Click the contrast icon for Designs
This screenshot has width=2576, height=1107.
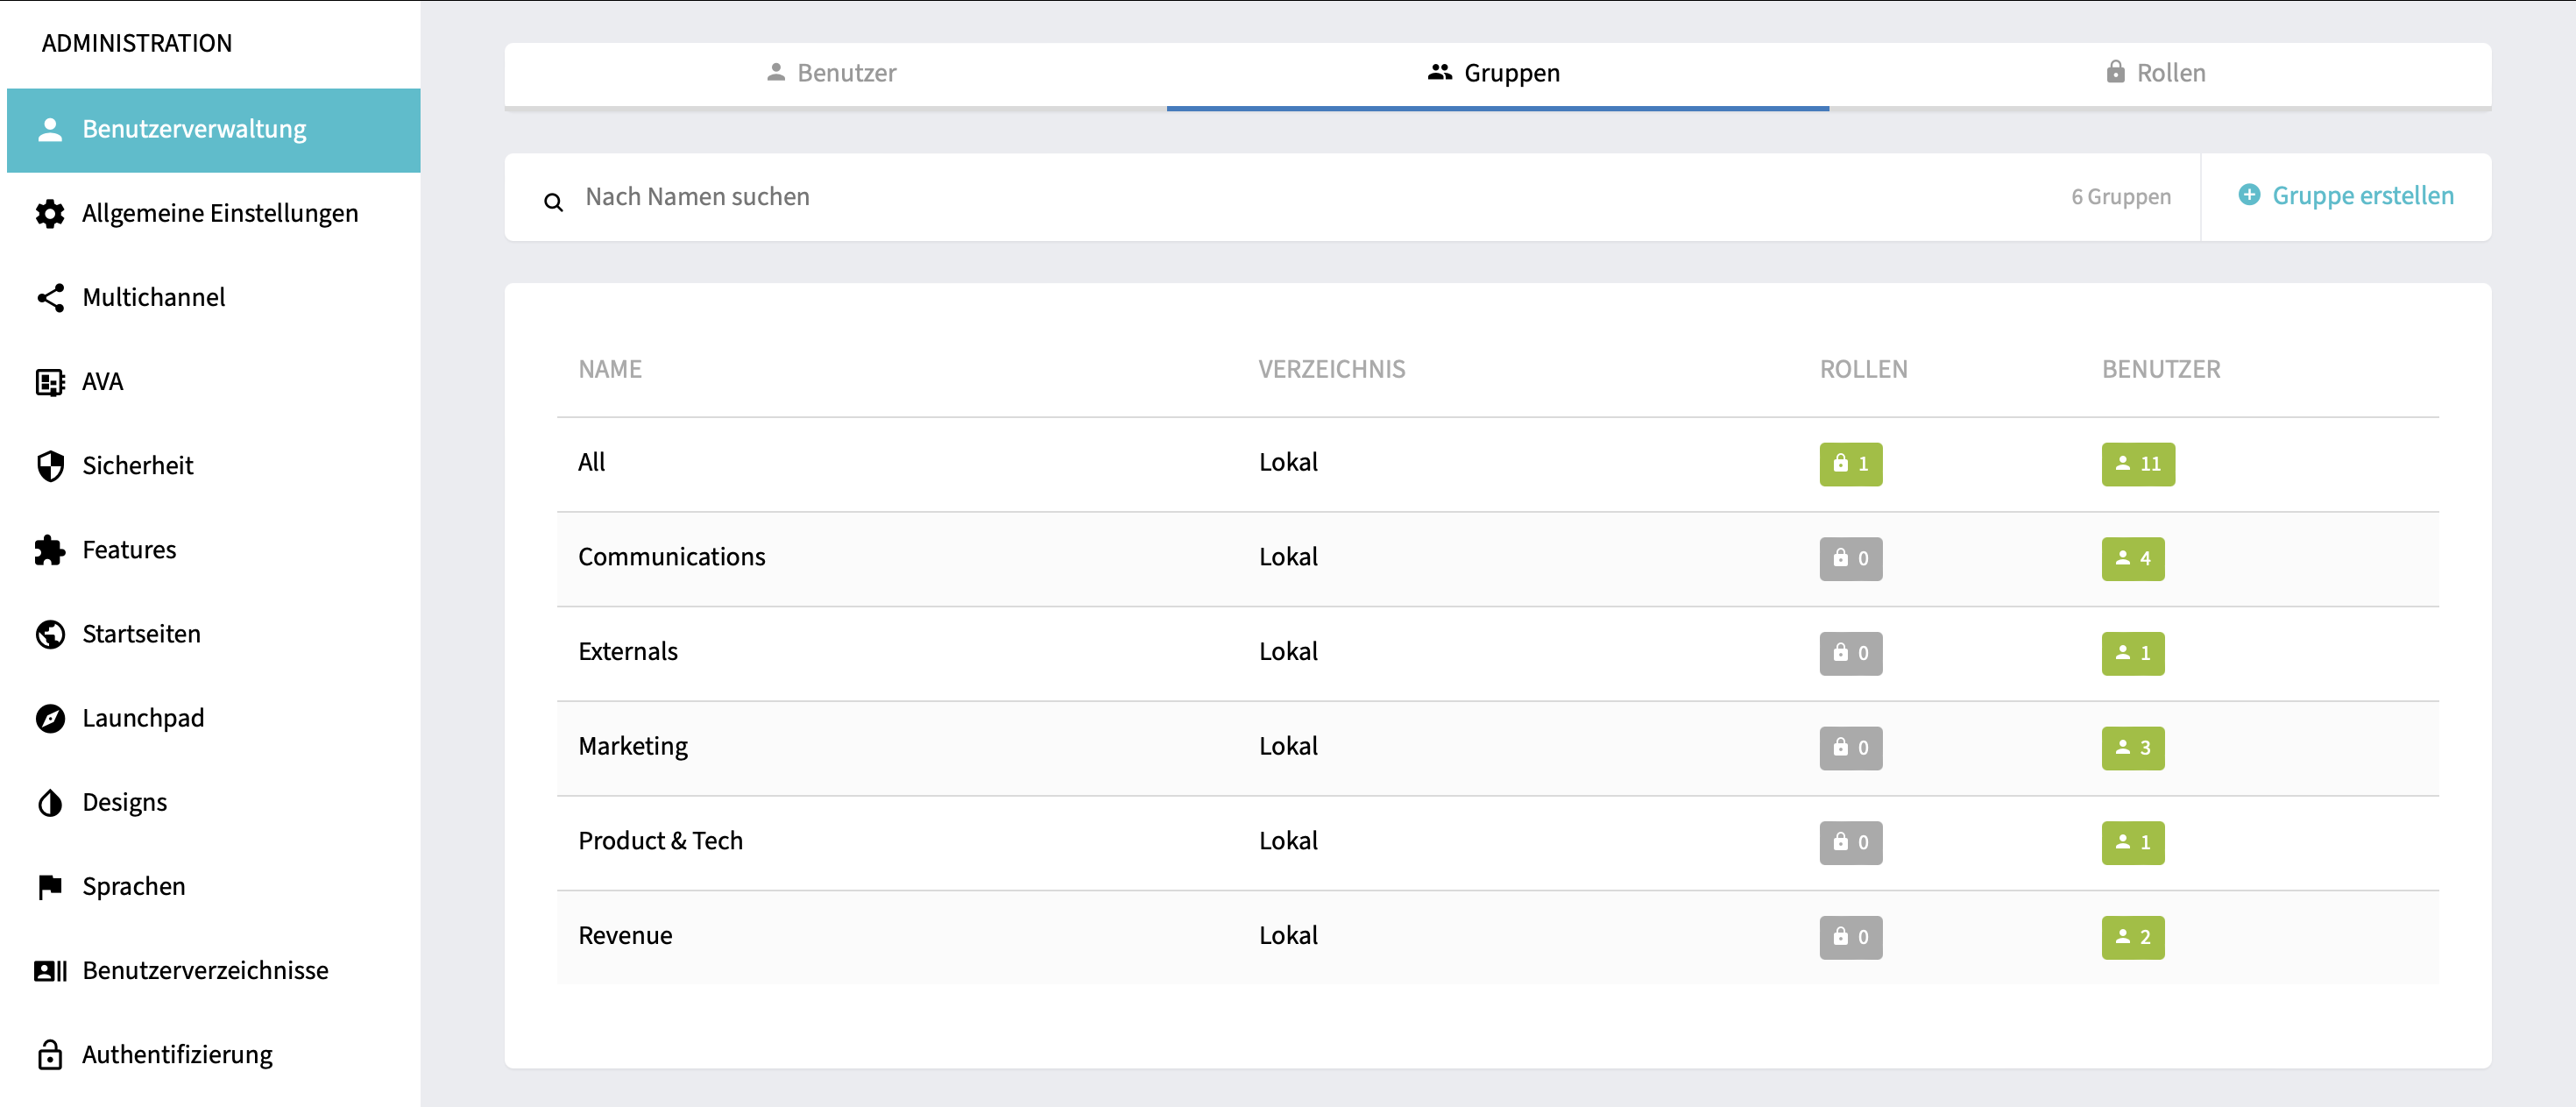coord(50,803)
